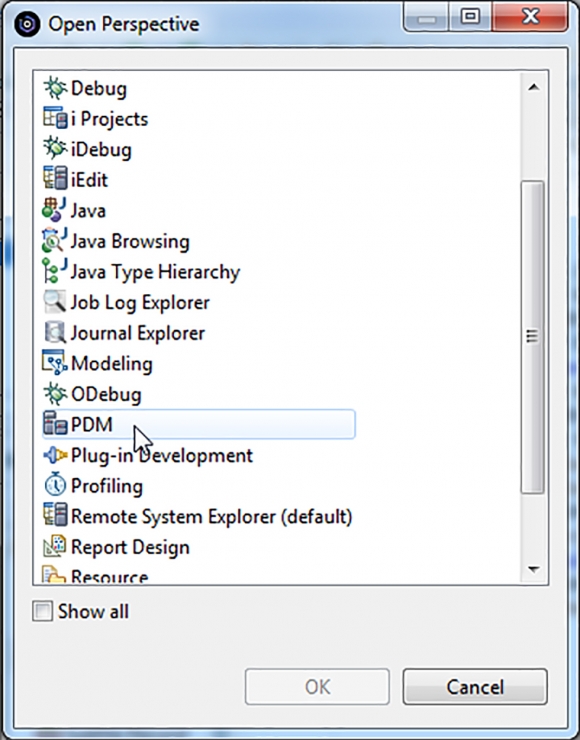This screenshot has width=580, height=740.
Task: Pick the Java Browsing magnifier icon
Action: tap(54, 241)
